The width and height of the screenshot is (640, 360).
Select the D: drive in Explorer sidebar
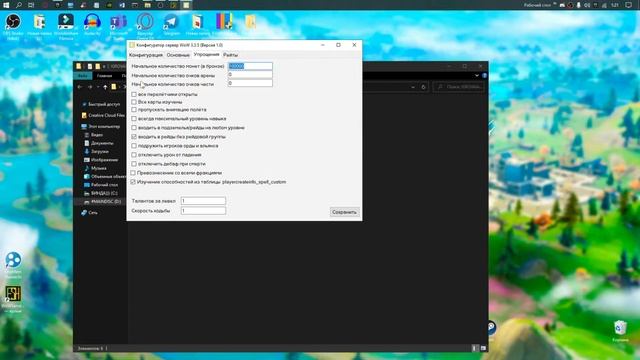tap(102, 202)
